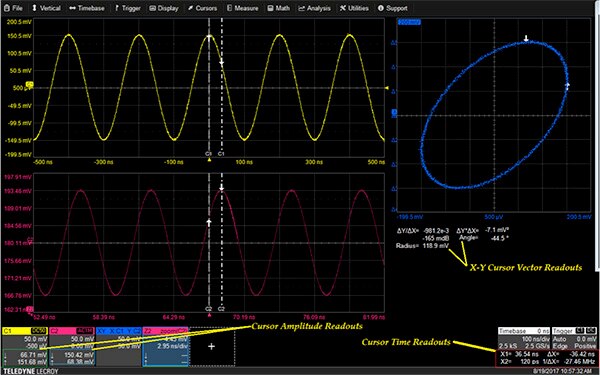Viewport: 600px width, 375px height.
Task: Click the ΔY/ΔX= -981.2e-3 readout
Action: pos(422,231)
